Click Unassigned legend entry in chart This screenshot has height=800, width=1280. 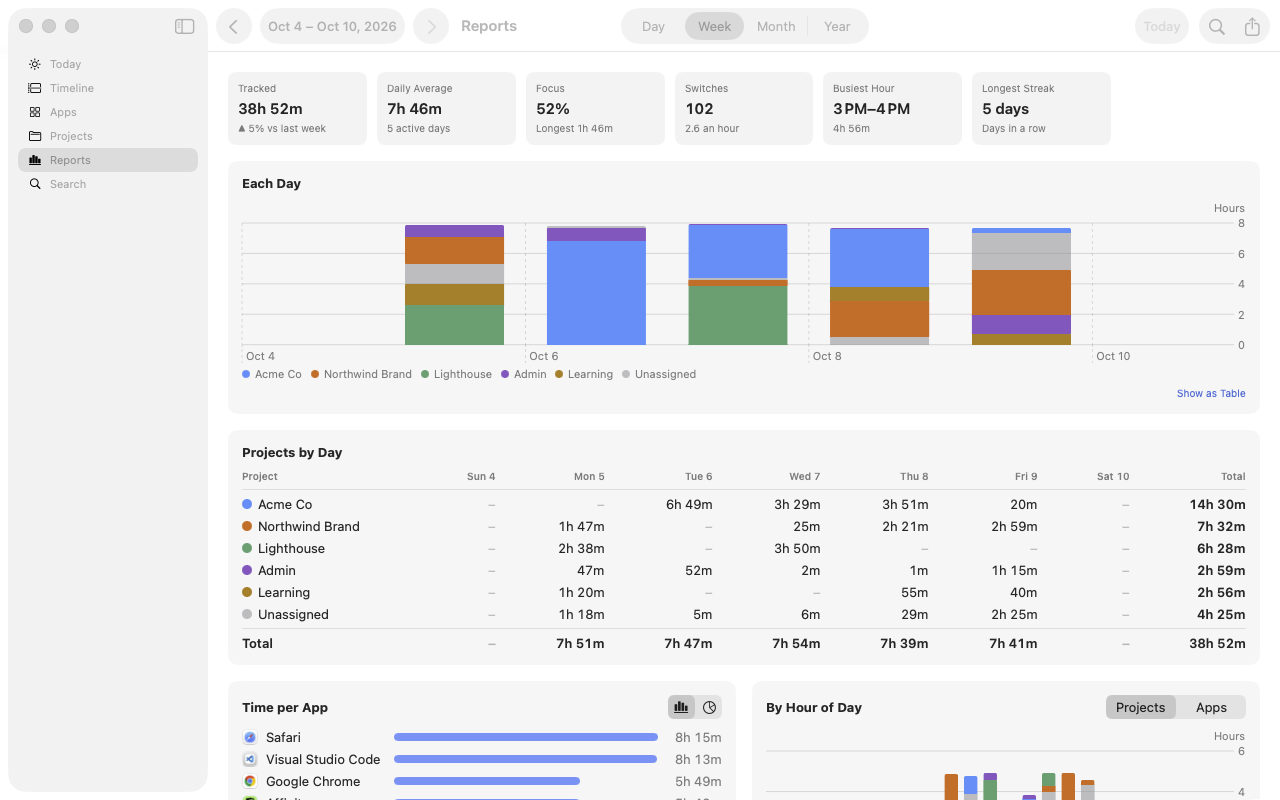(x=659, y=374)
